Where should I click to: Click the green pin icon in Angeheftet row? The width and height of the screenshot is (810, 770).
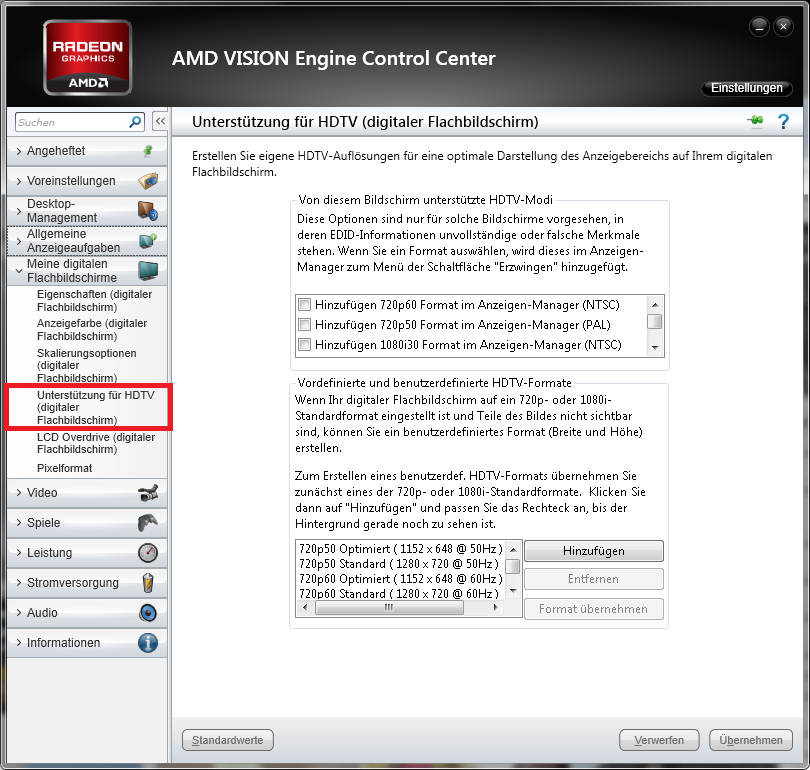(x=148, y=151)
